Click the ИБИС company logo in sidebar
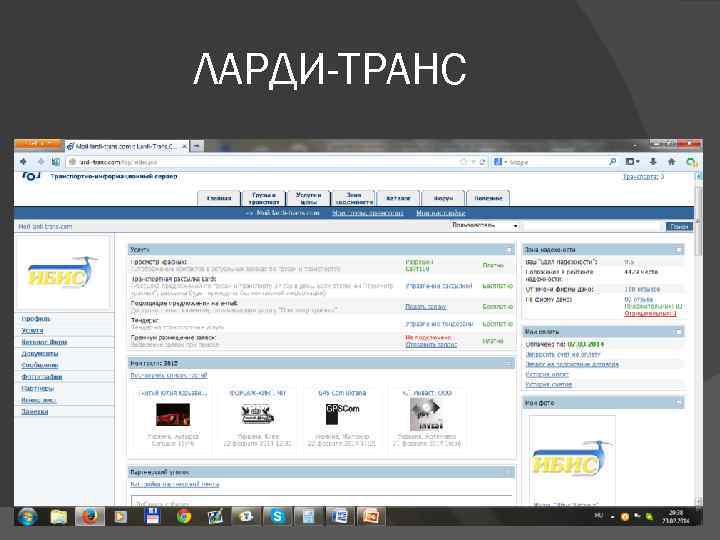720x540 pixels. 63,273
